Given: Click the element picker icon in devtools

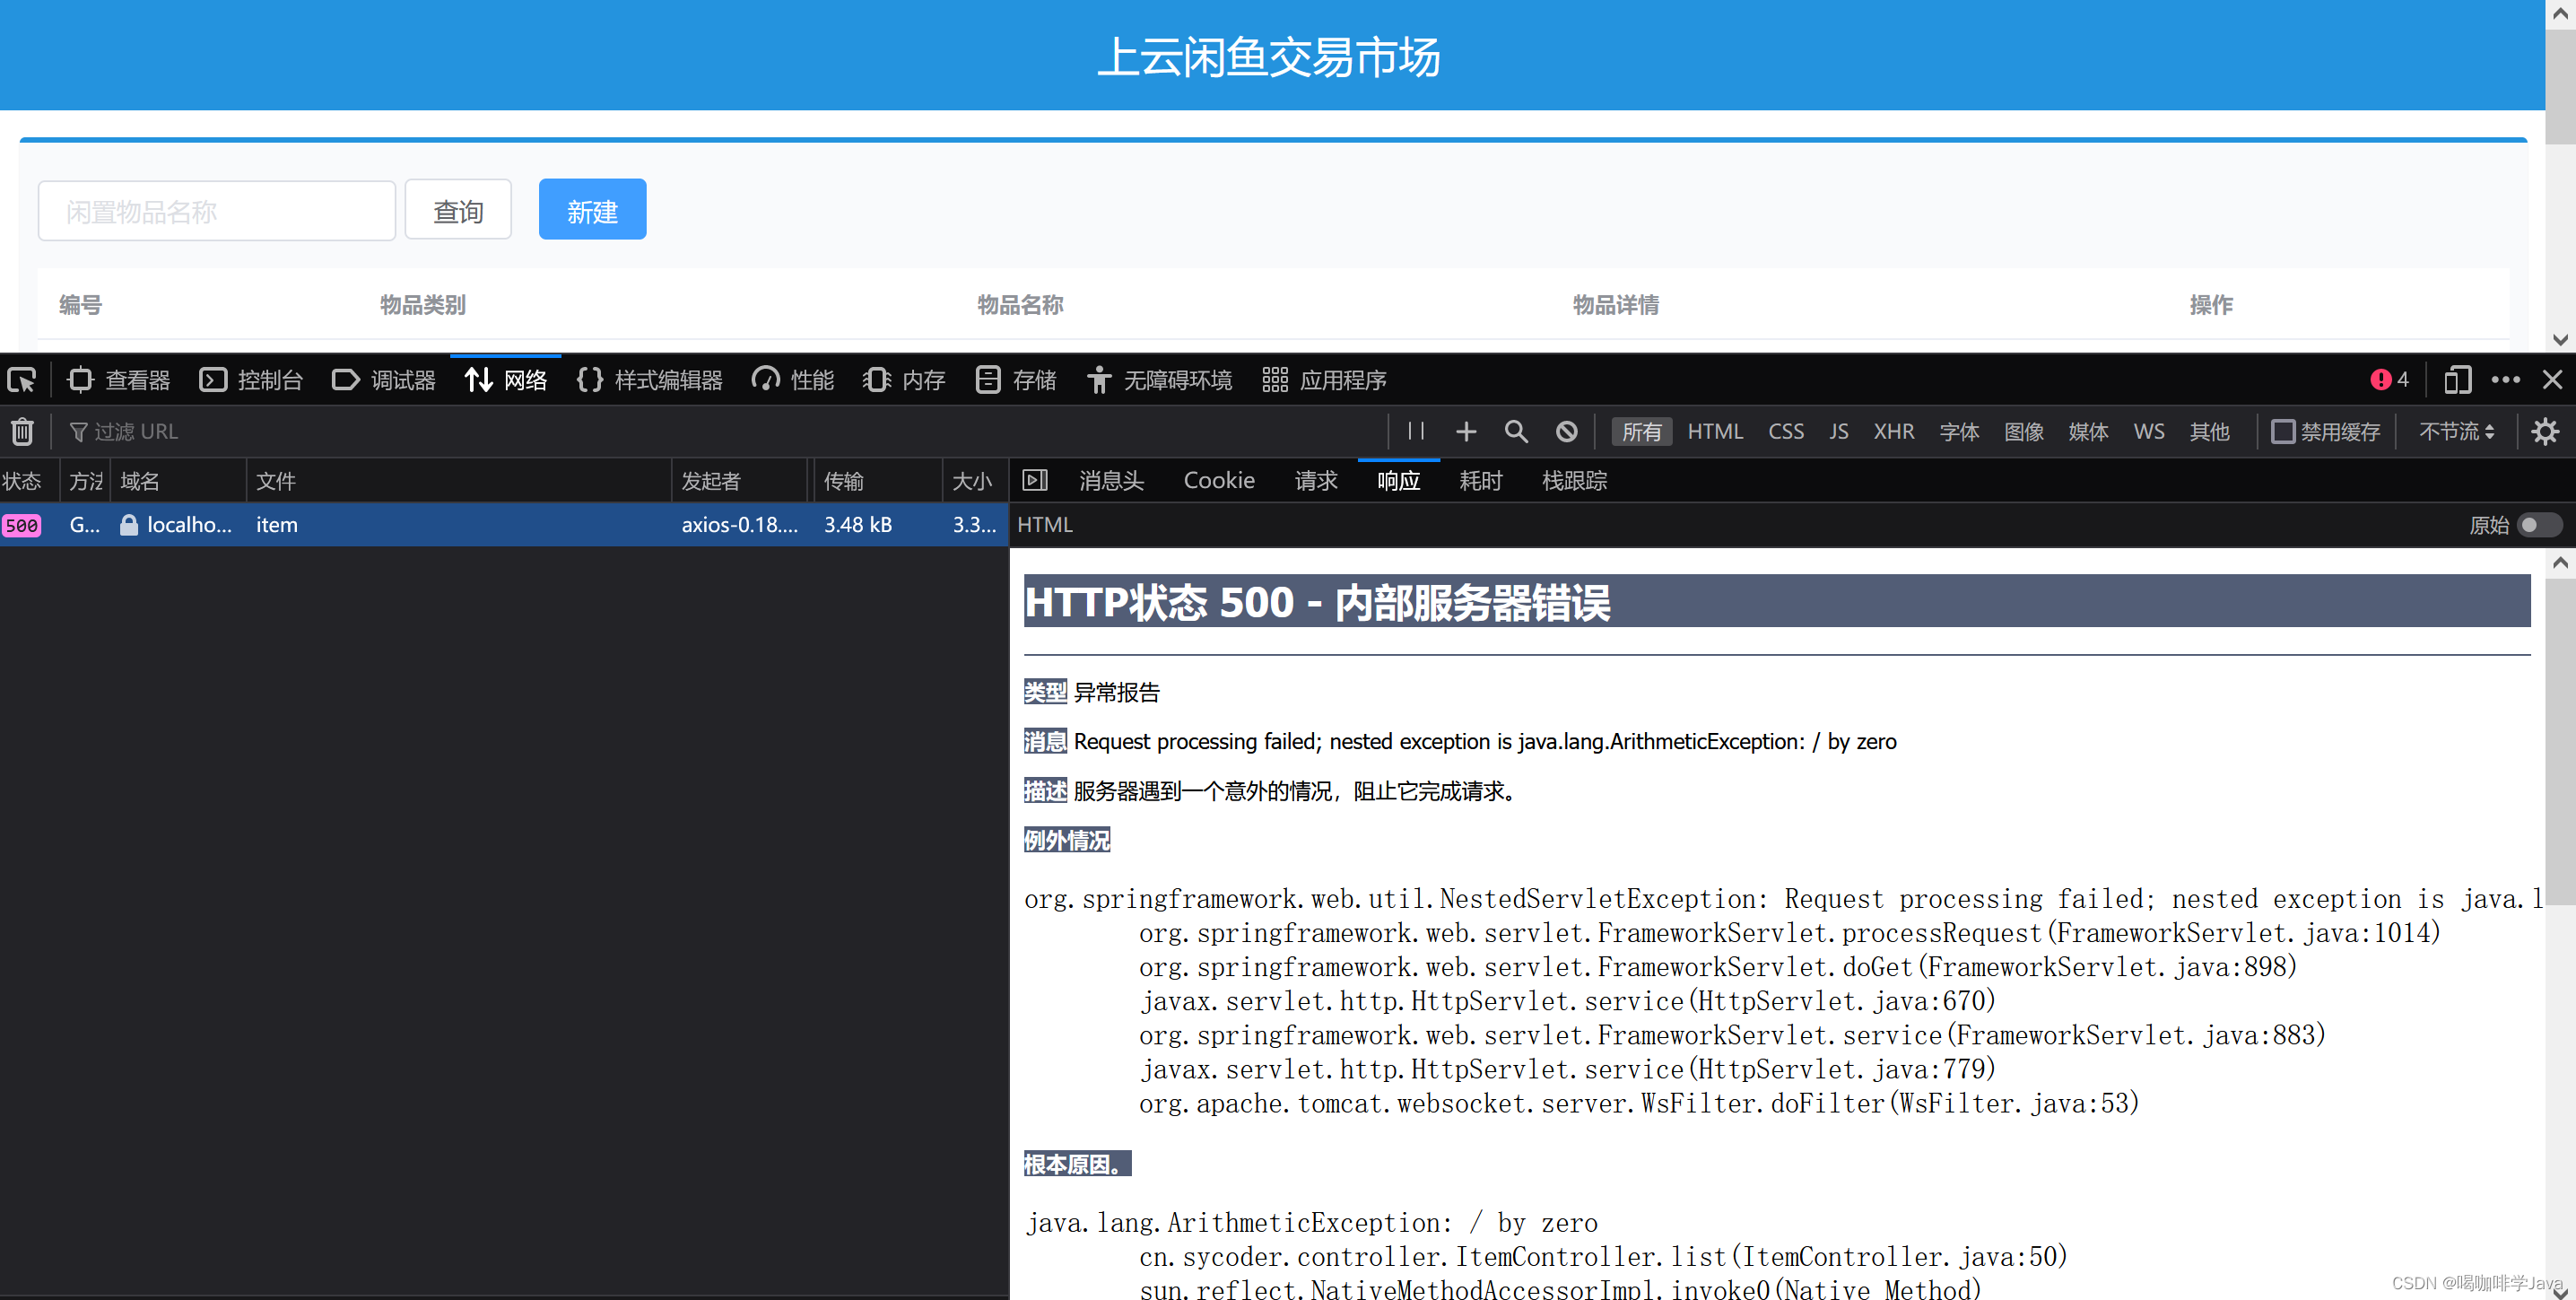Looking at the screenshot, I should pyautogui.click(x=22, y=380).
